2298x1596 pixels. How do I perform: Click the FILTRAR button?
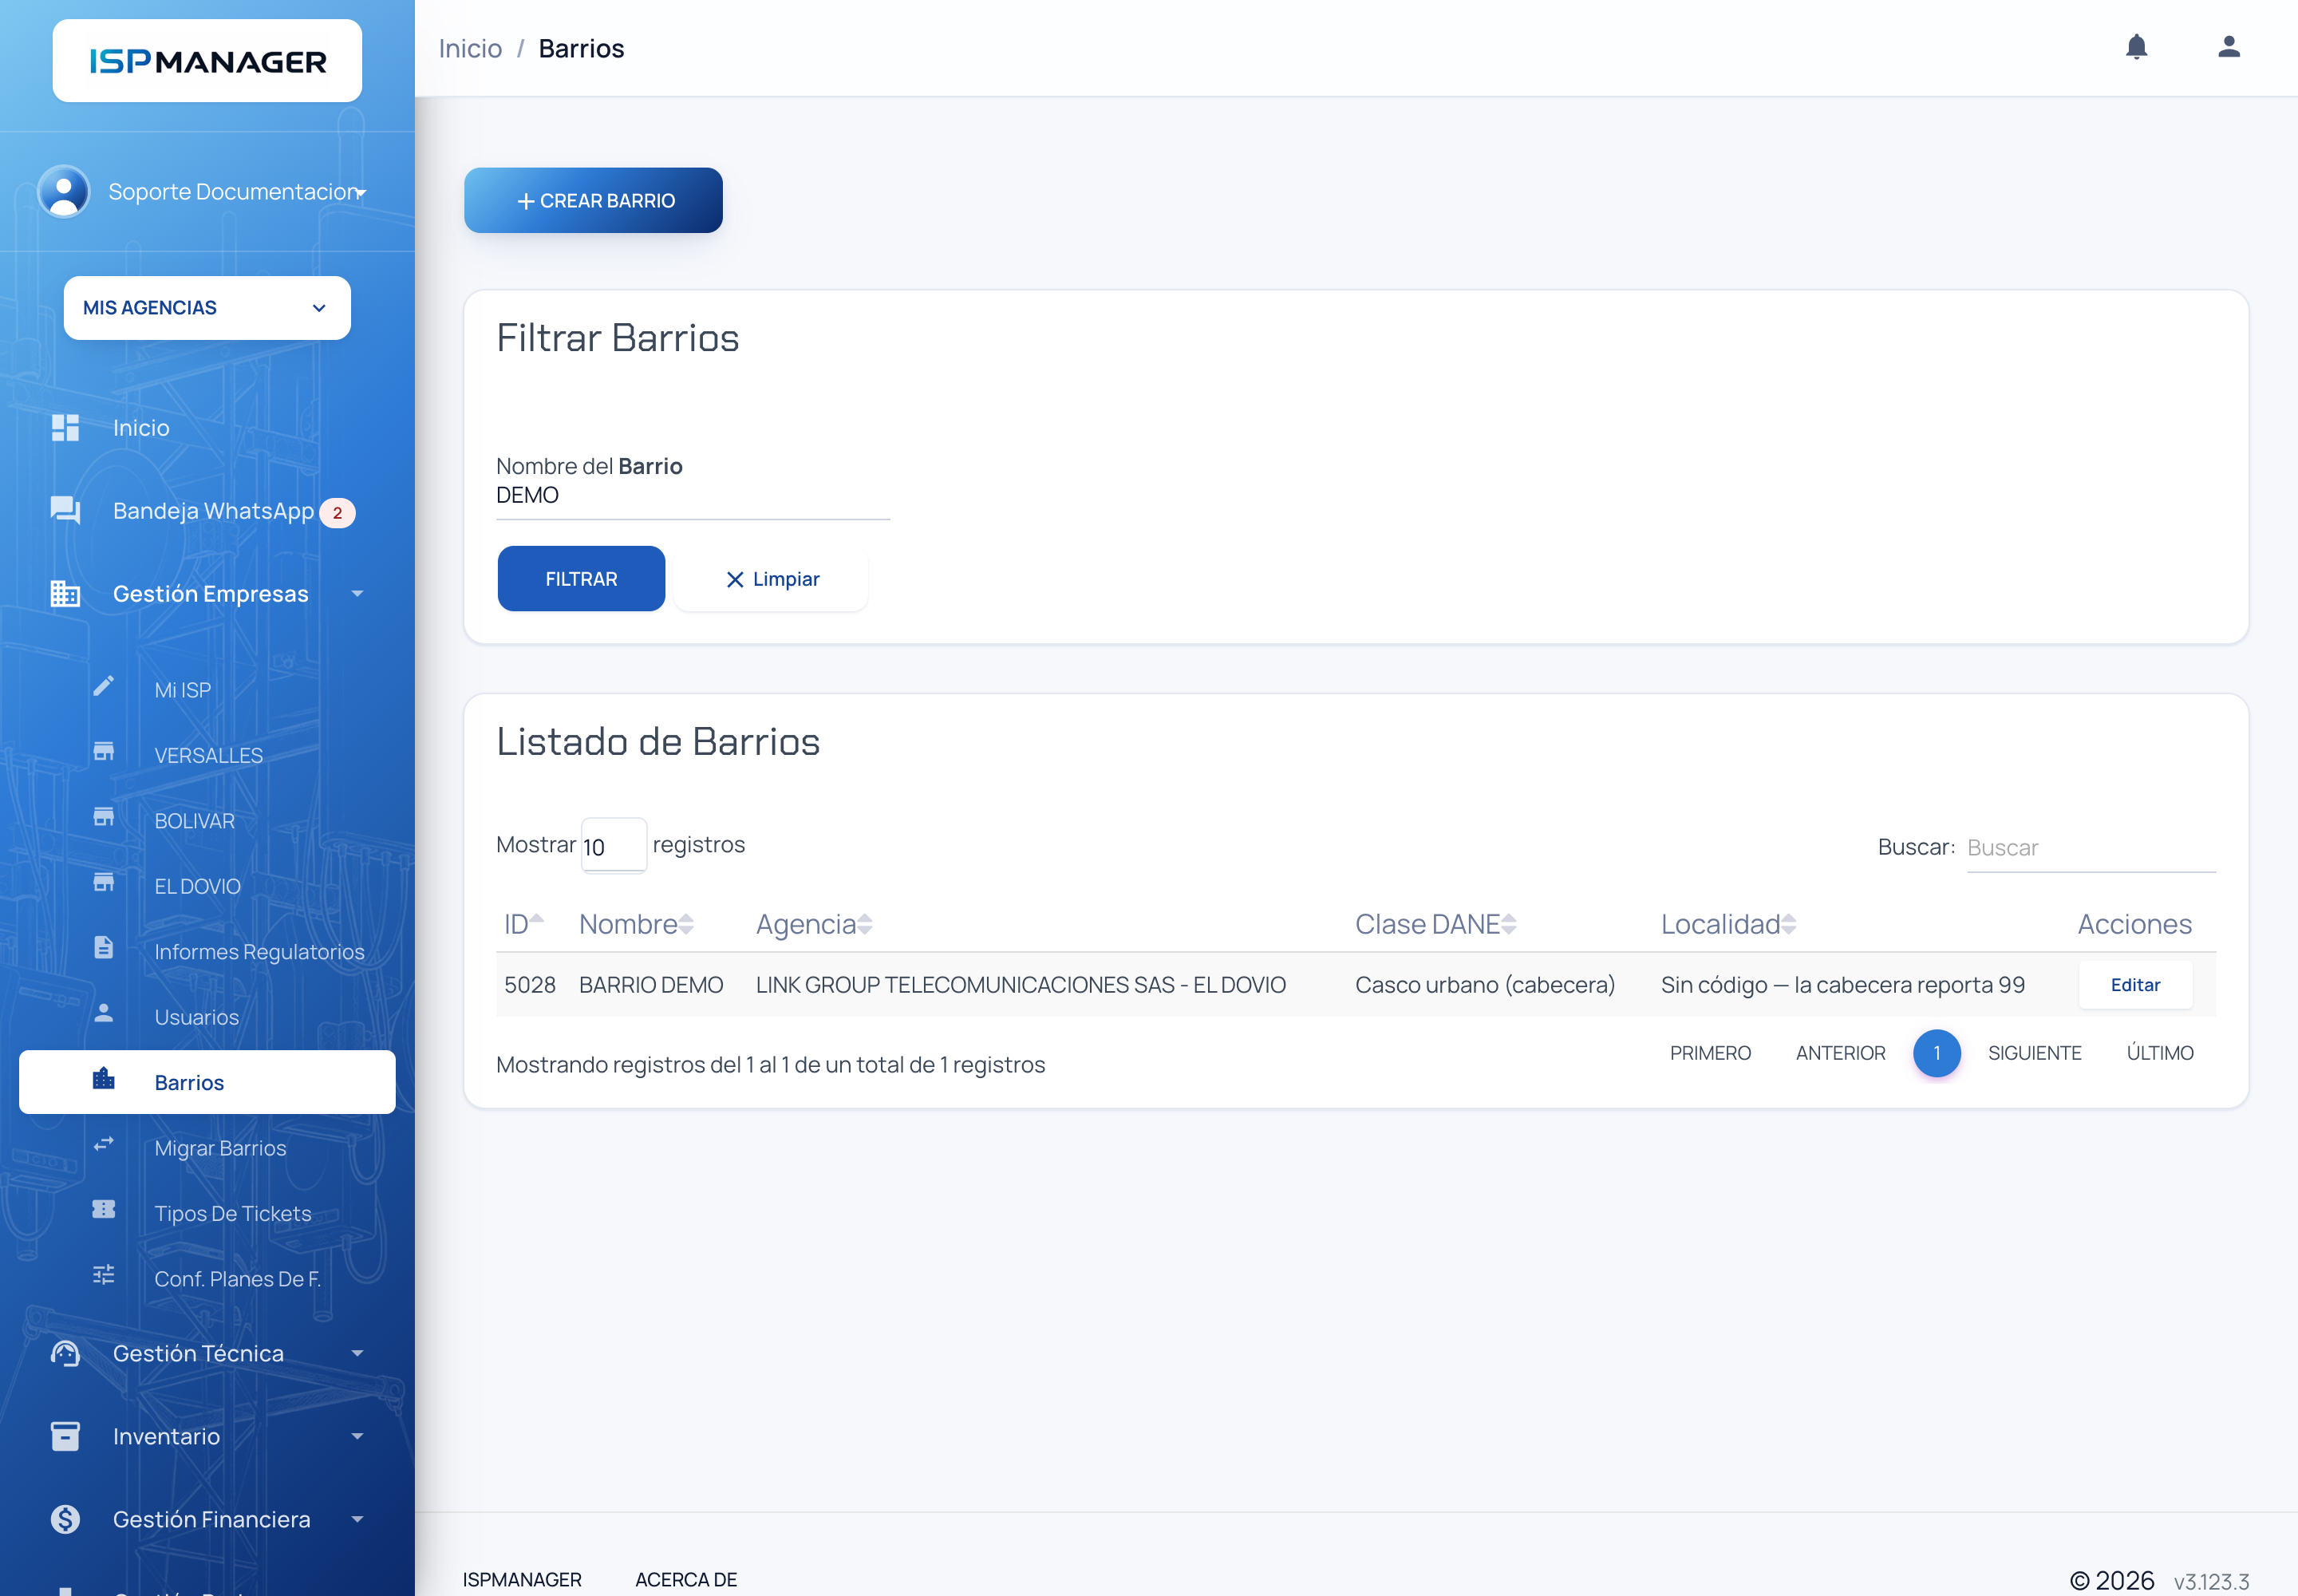pos(581,579)
